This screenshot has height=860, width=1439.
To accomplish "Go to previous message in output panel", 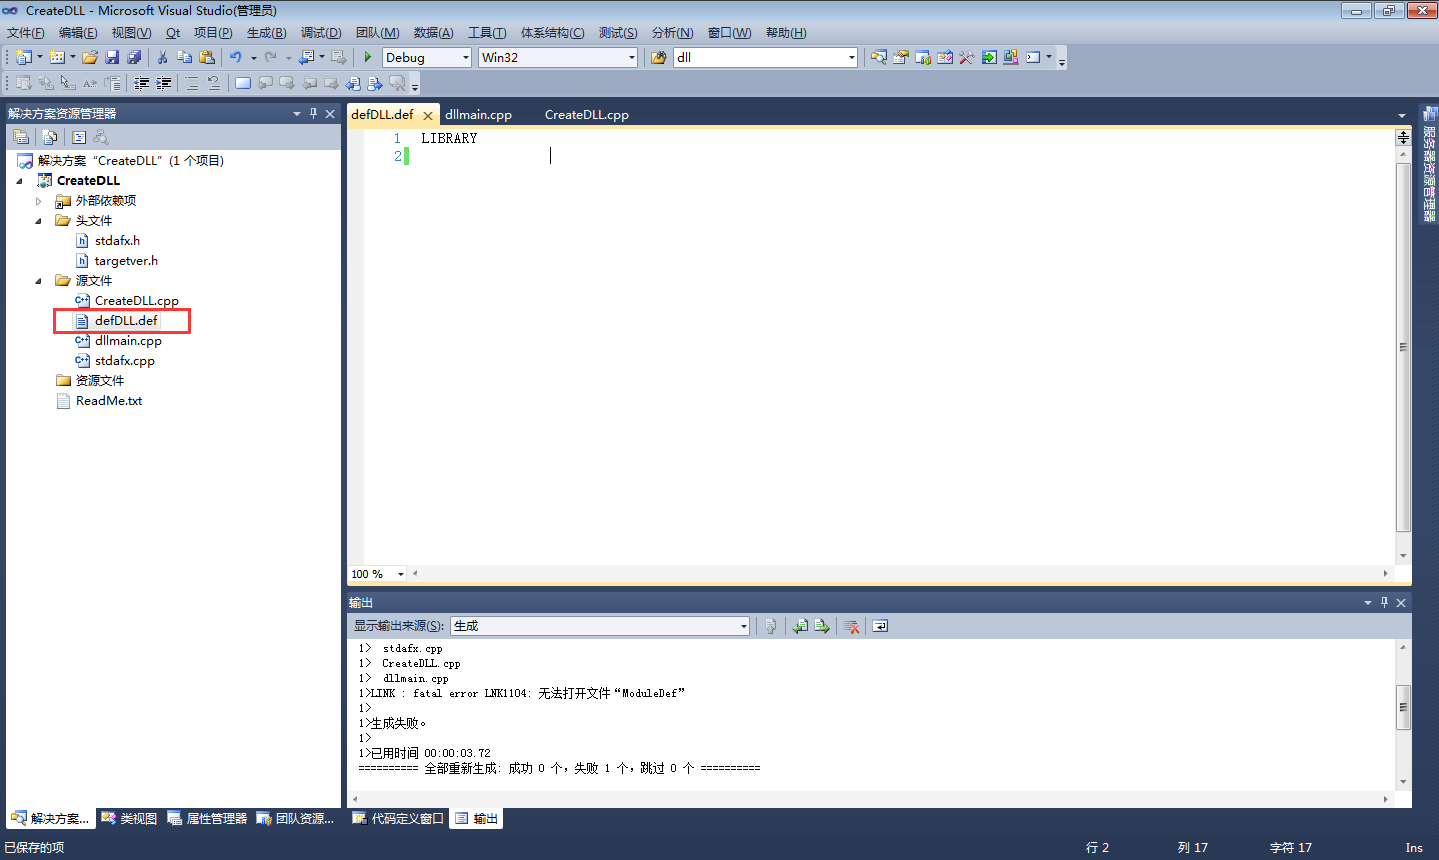I will (800, 626).
